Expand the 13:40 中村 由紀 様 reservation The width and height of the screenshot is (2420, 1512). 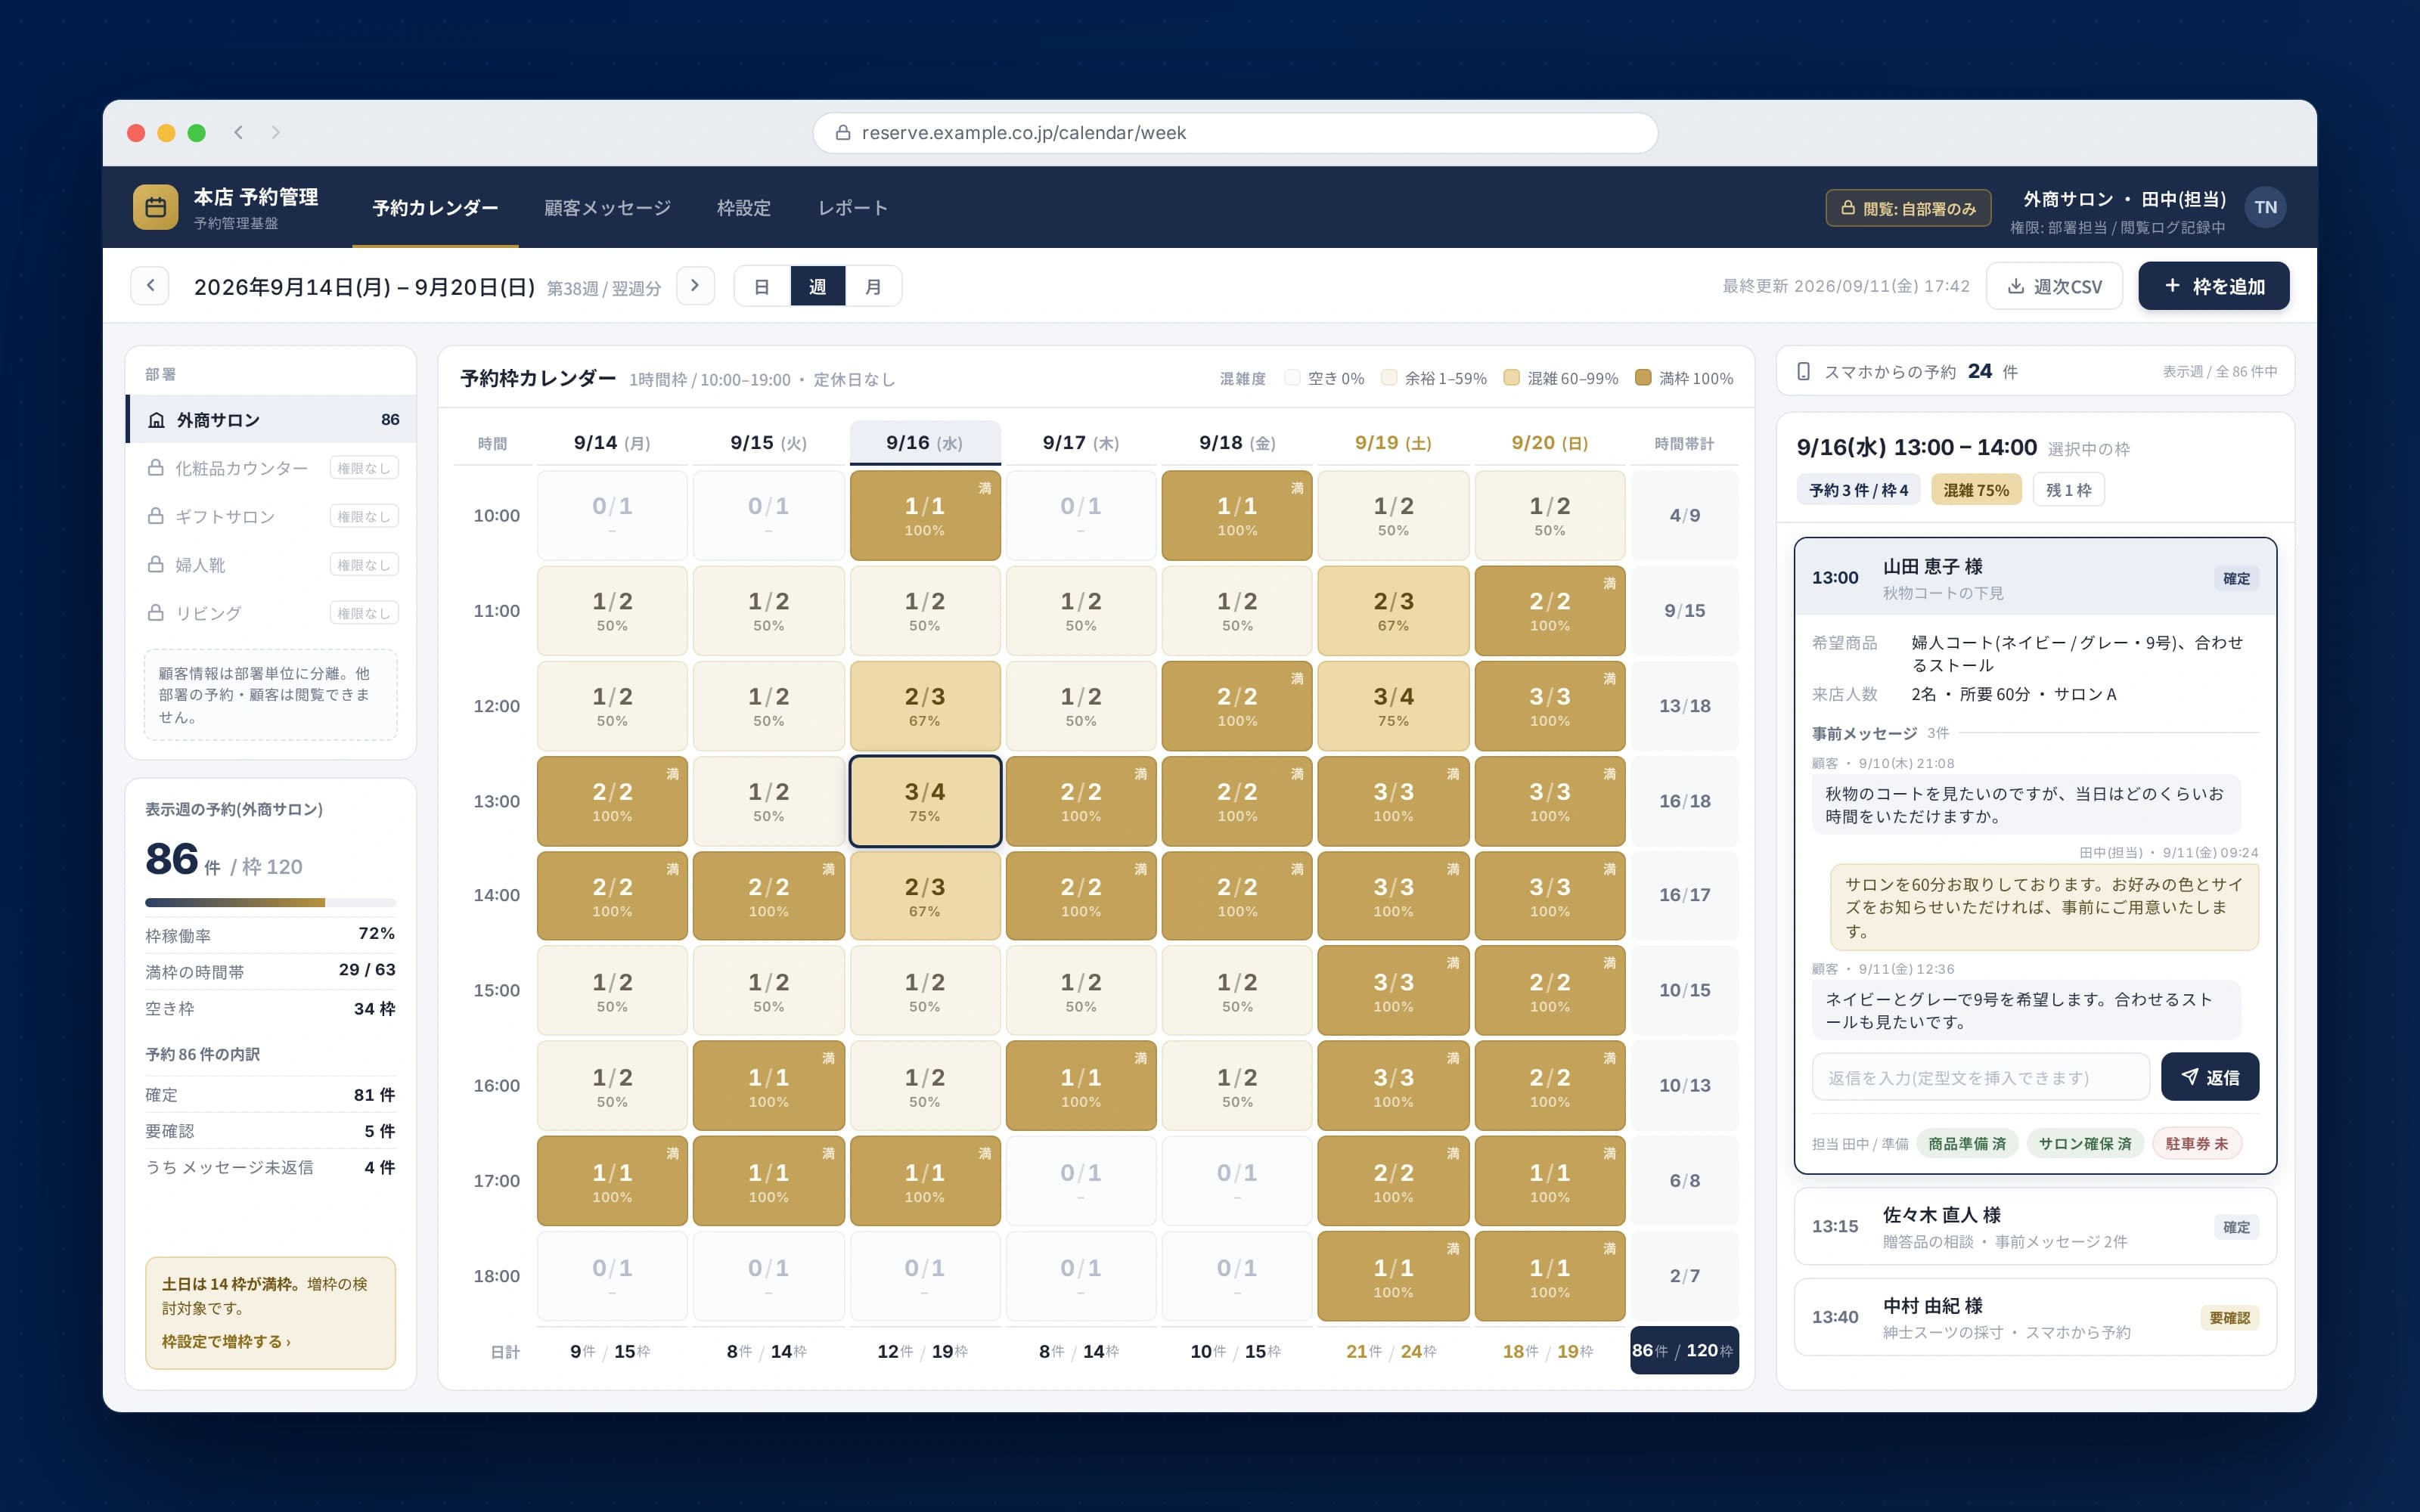[x=2035, y=1317]
